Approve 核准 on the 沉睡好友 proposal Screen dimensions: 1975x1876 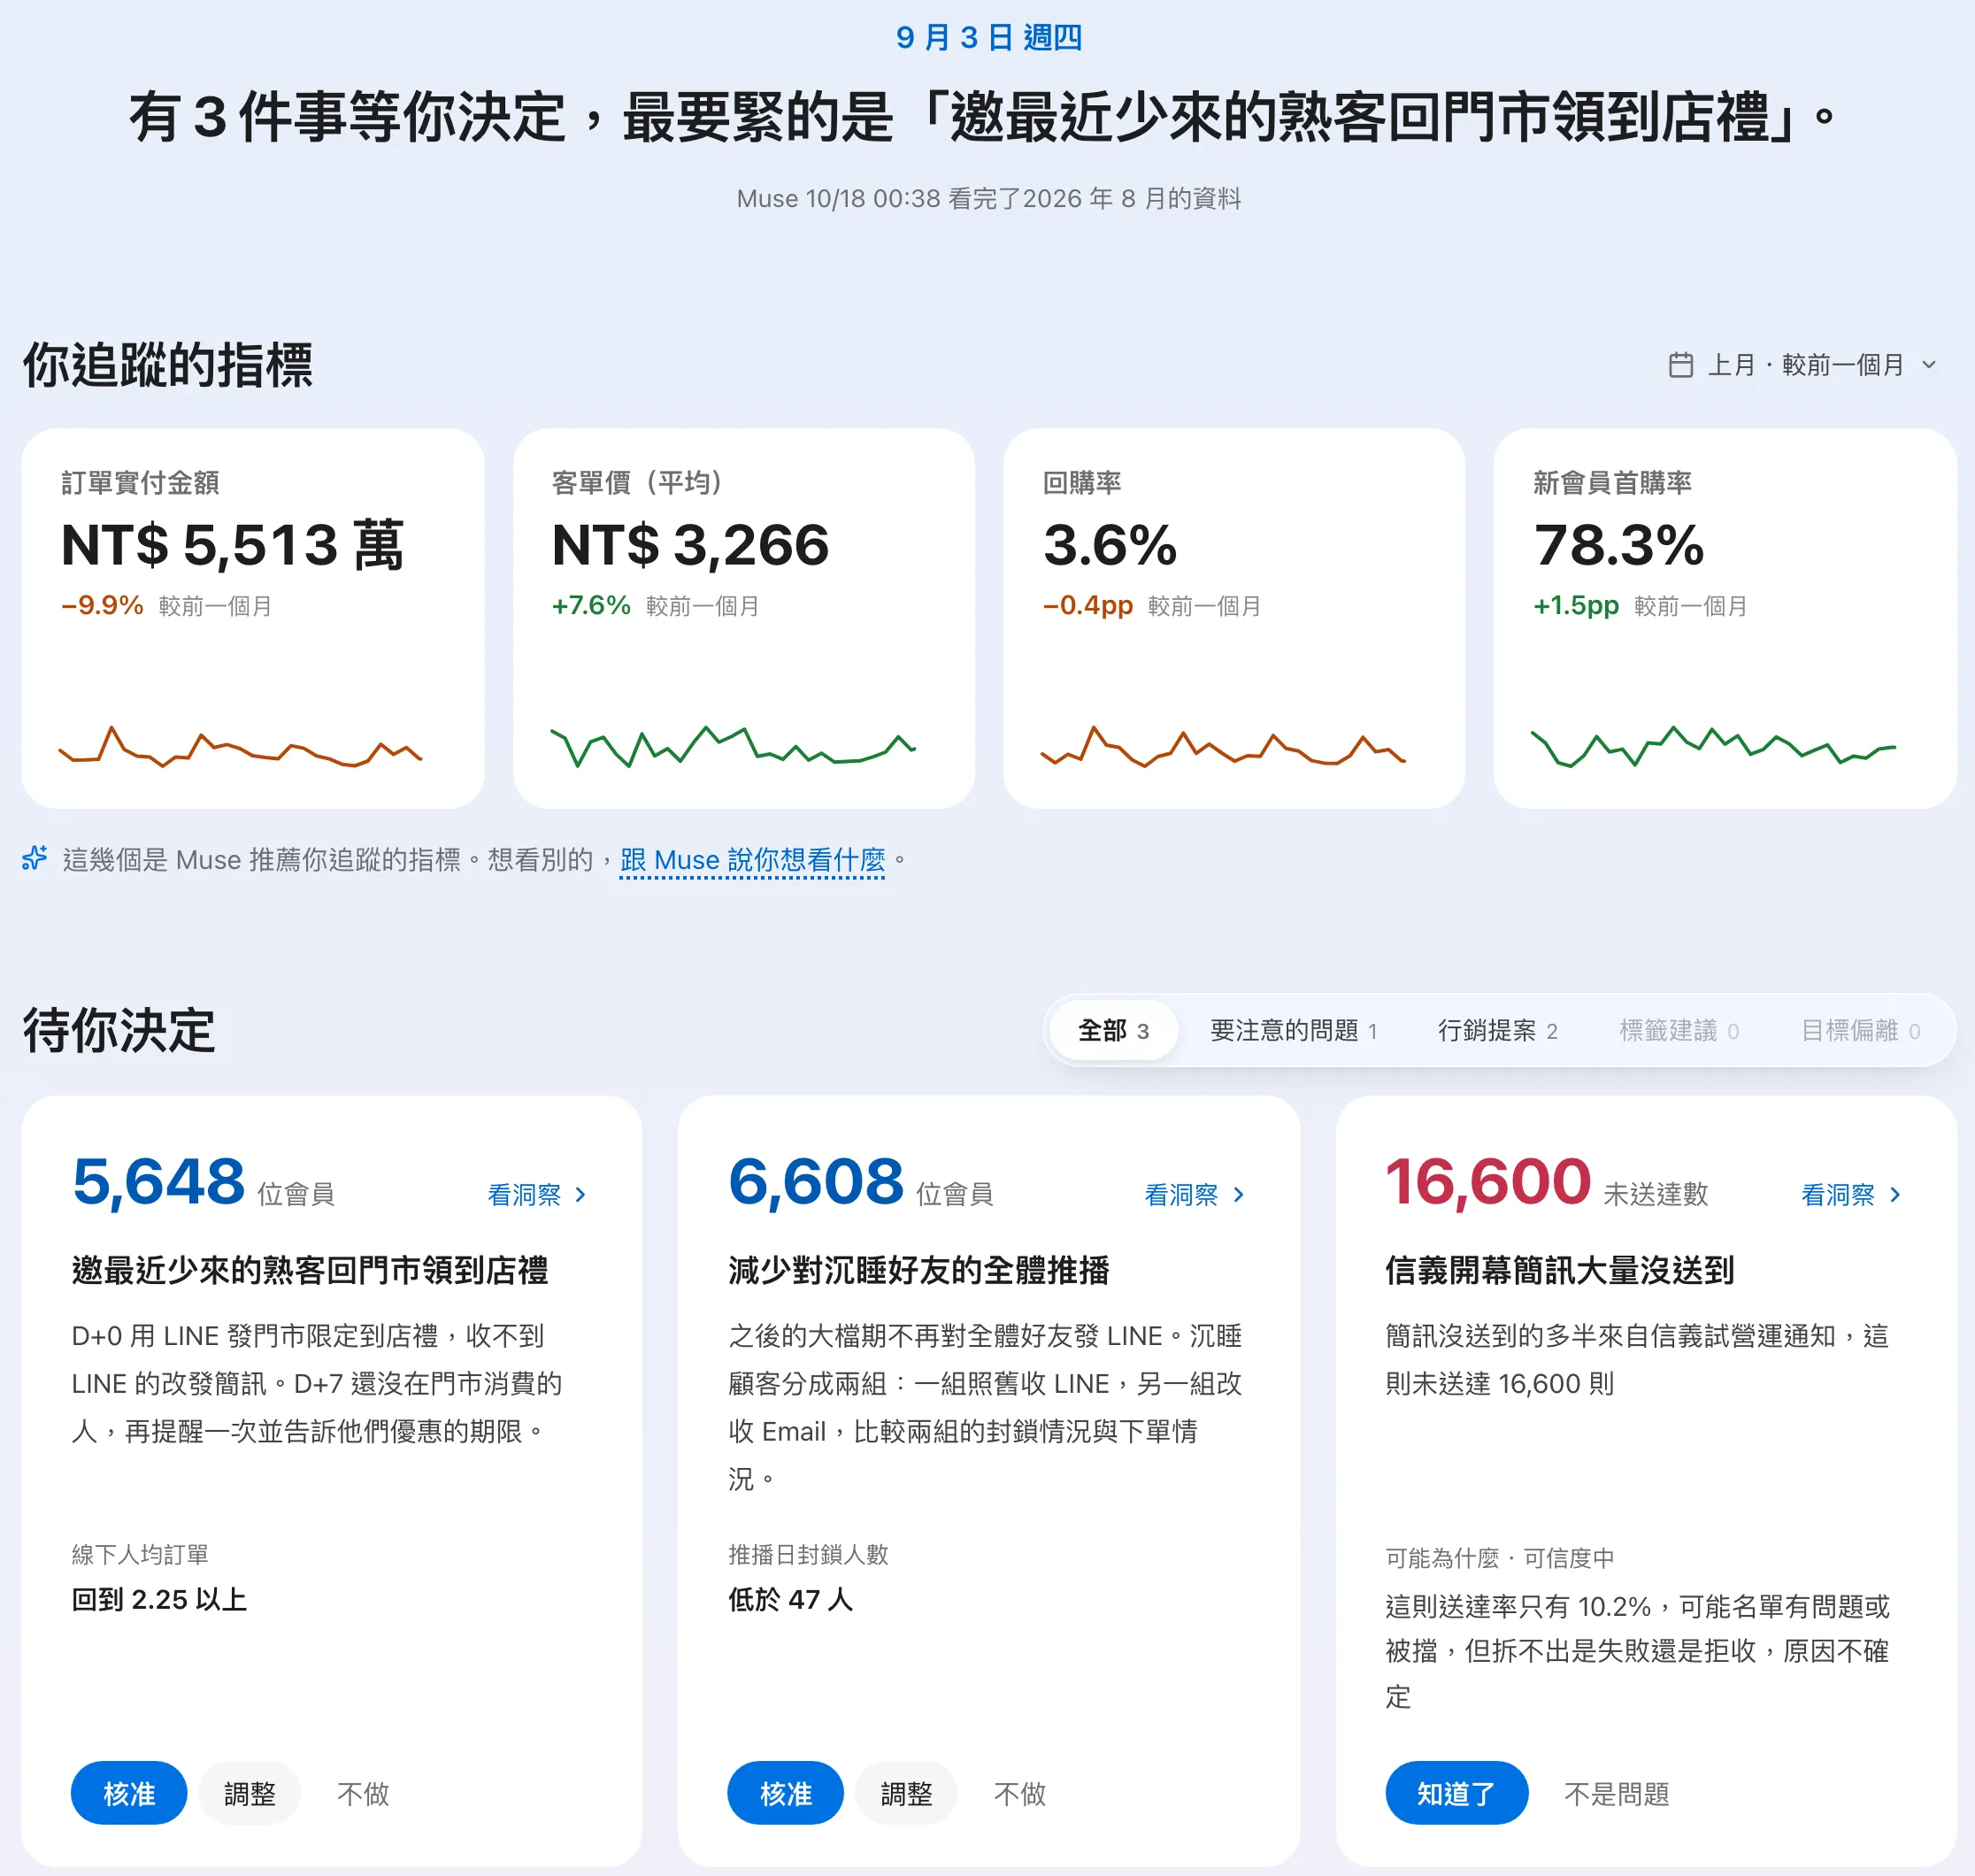[x=785, y=1793]
